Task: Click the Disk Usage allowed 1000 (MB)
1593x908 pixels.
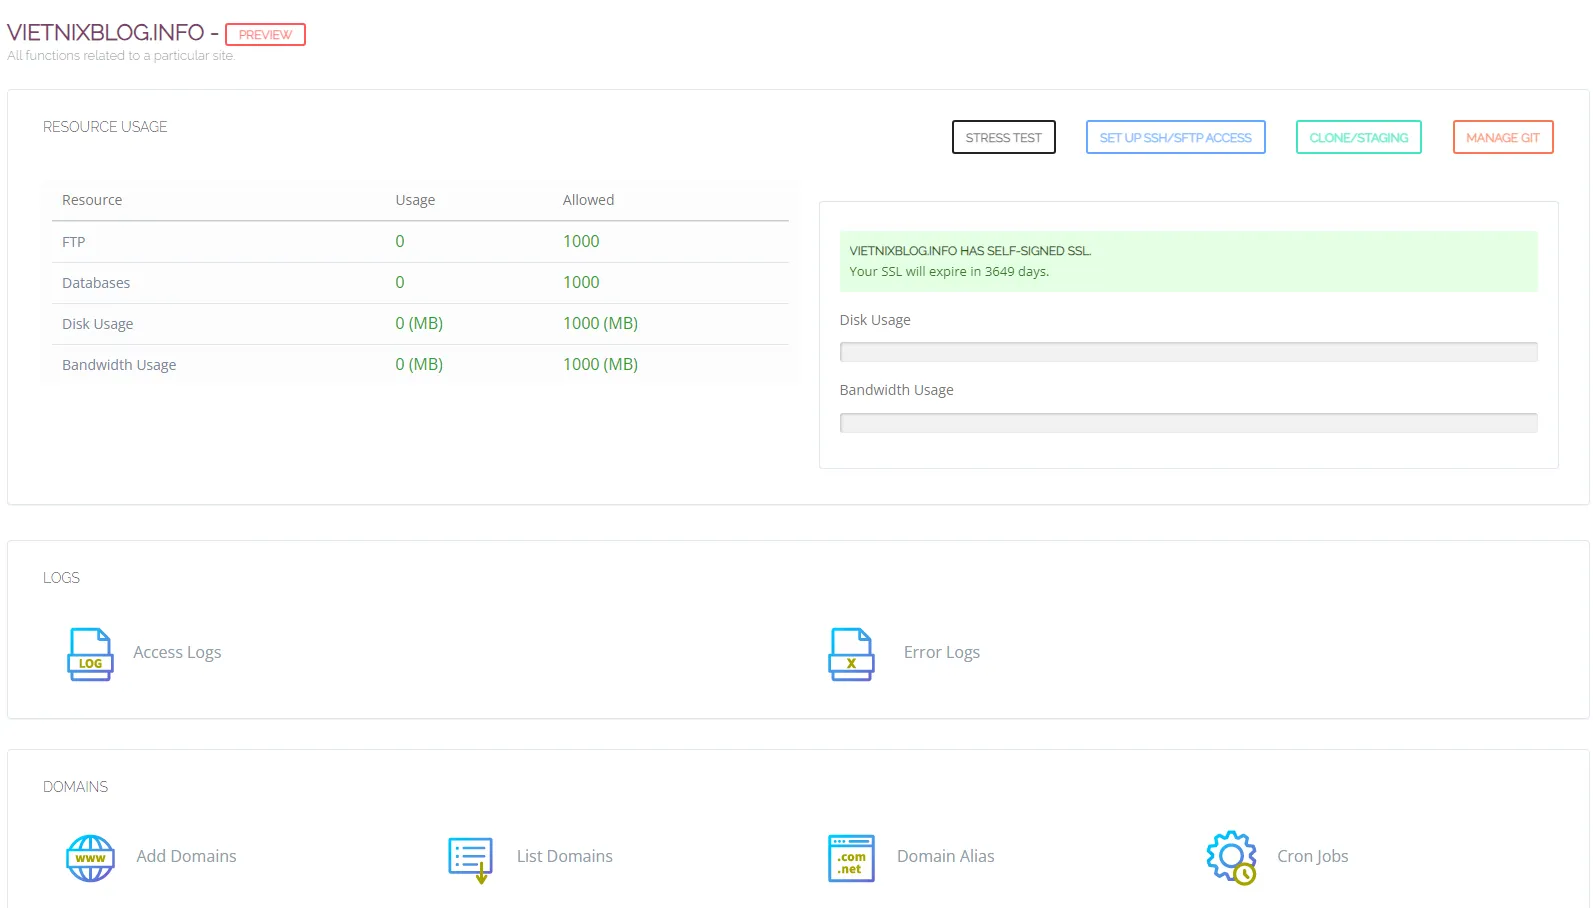Action: coord(600,323)
